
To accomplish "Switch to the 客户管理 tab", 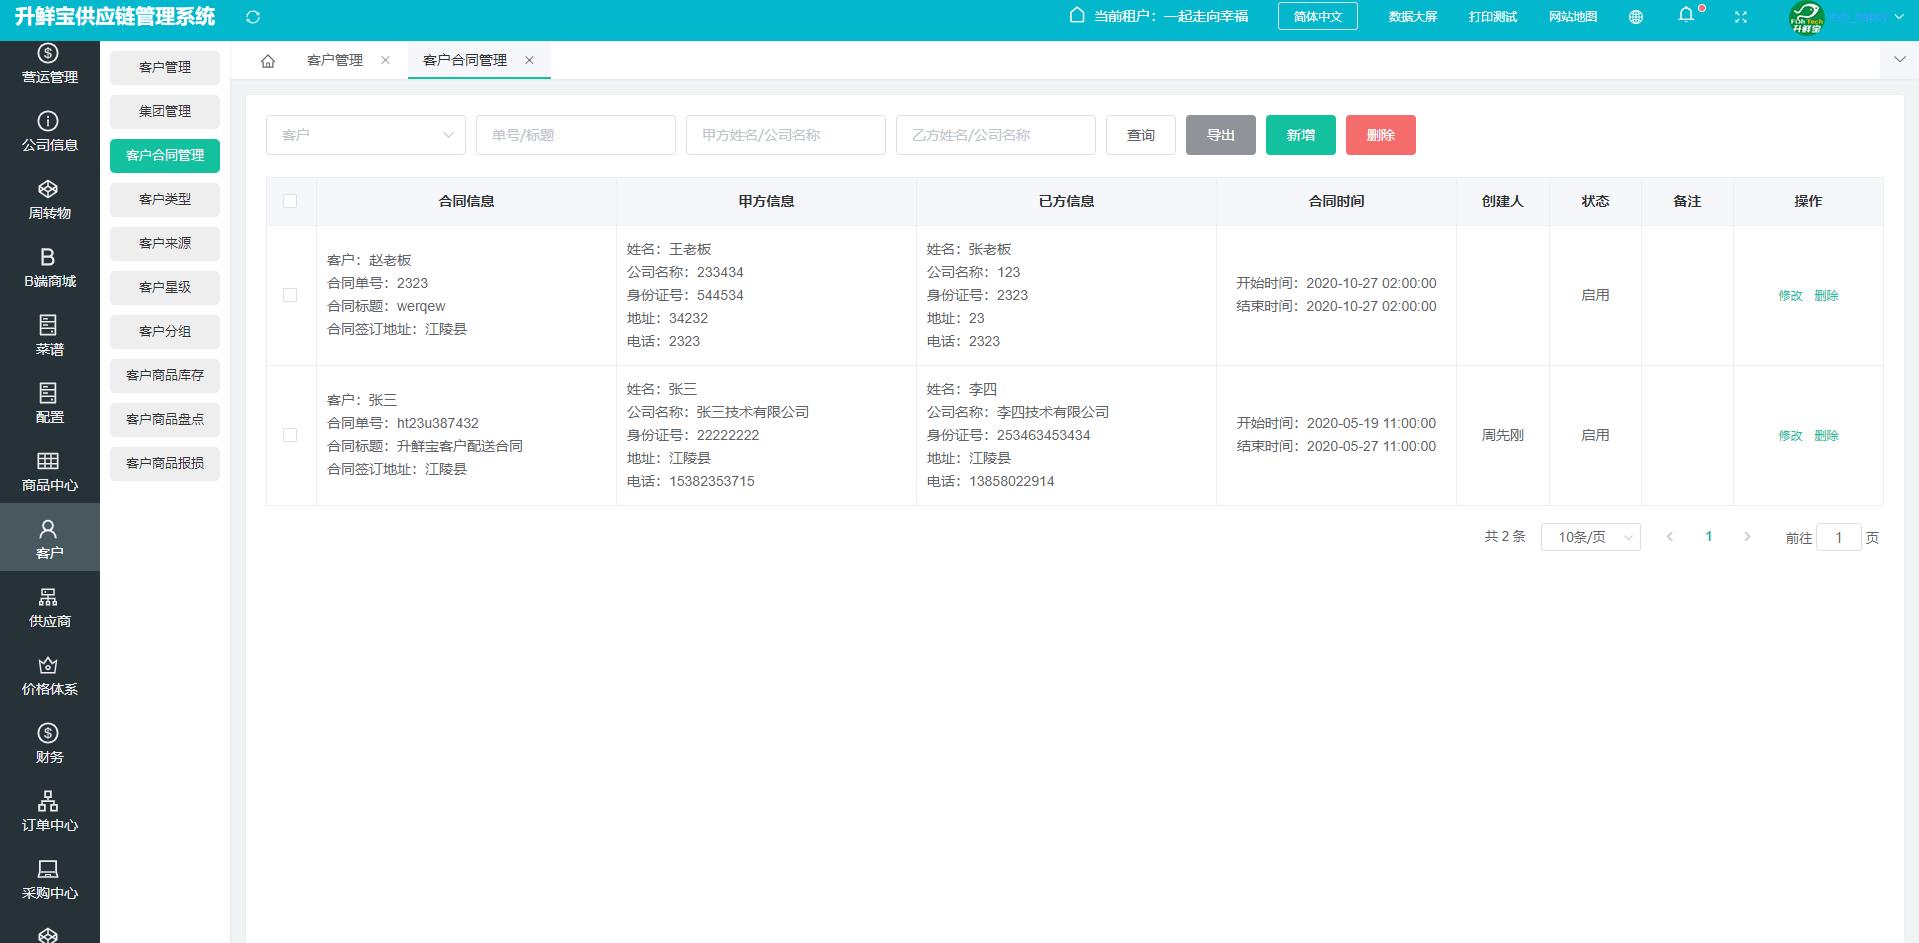I will pos(335,60).
